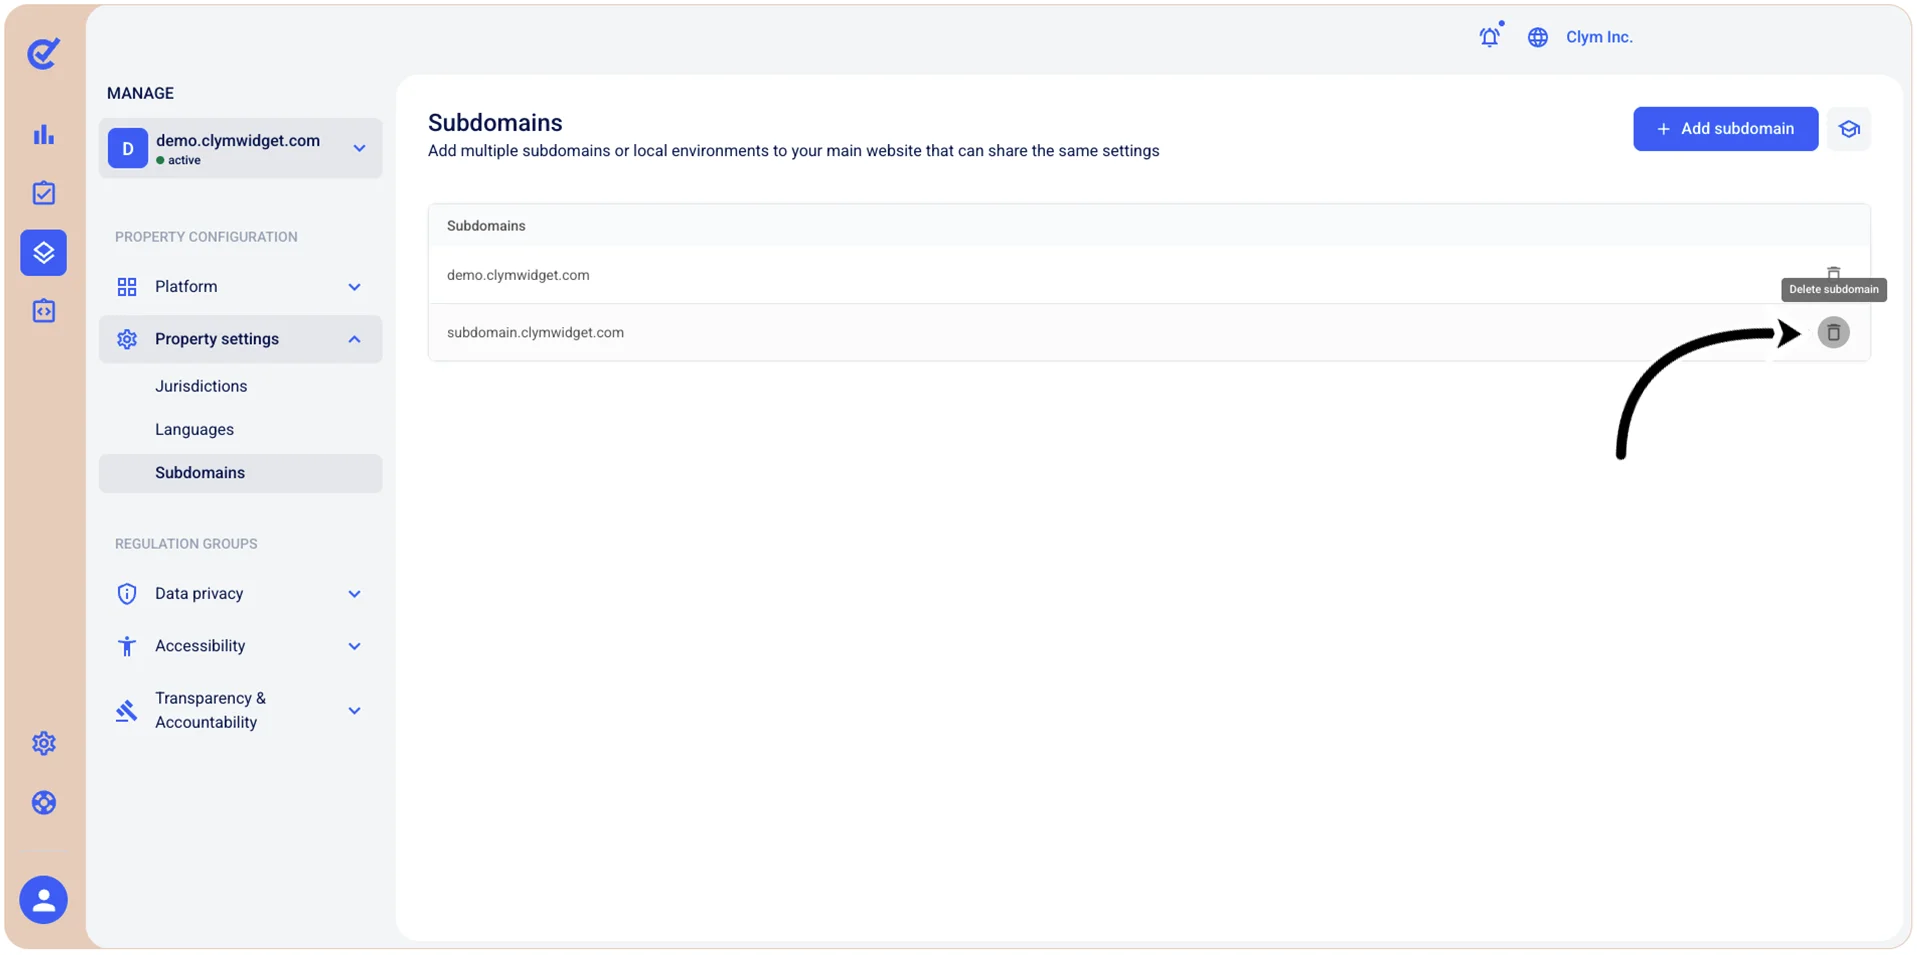Click the Property settings label
Viewport: 1917px width, 955px height.
[x=217, y=339]
